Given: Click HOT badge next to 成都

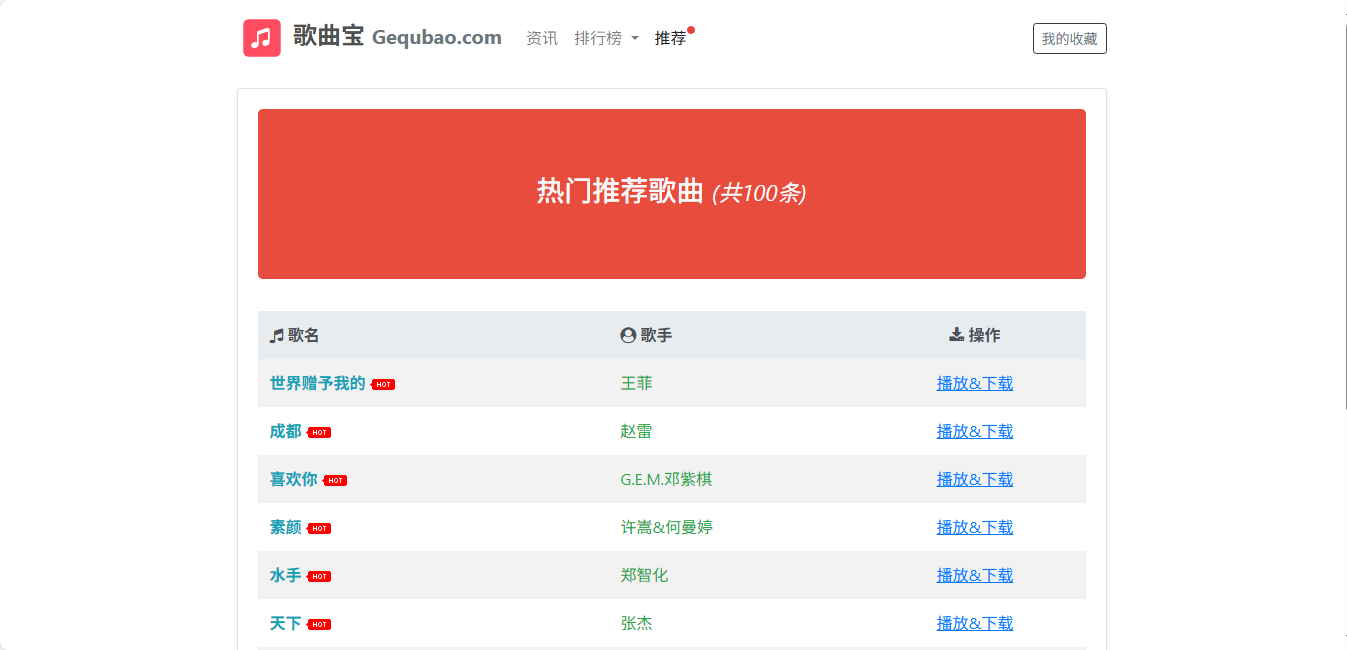Looking at the screenshot, I should tap(319, 433).
